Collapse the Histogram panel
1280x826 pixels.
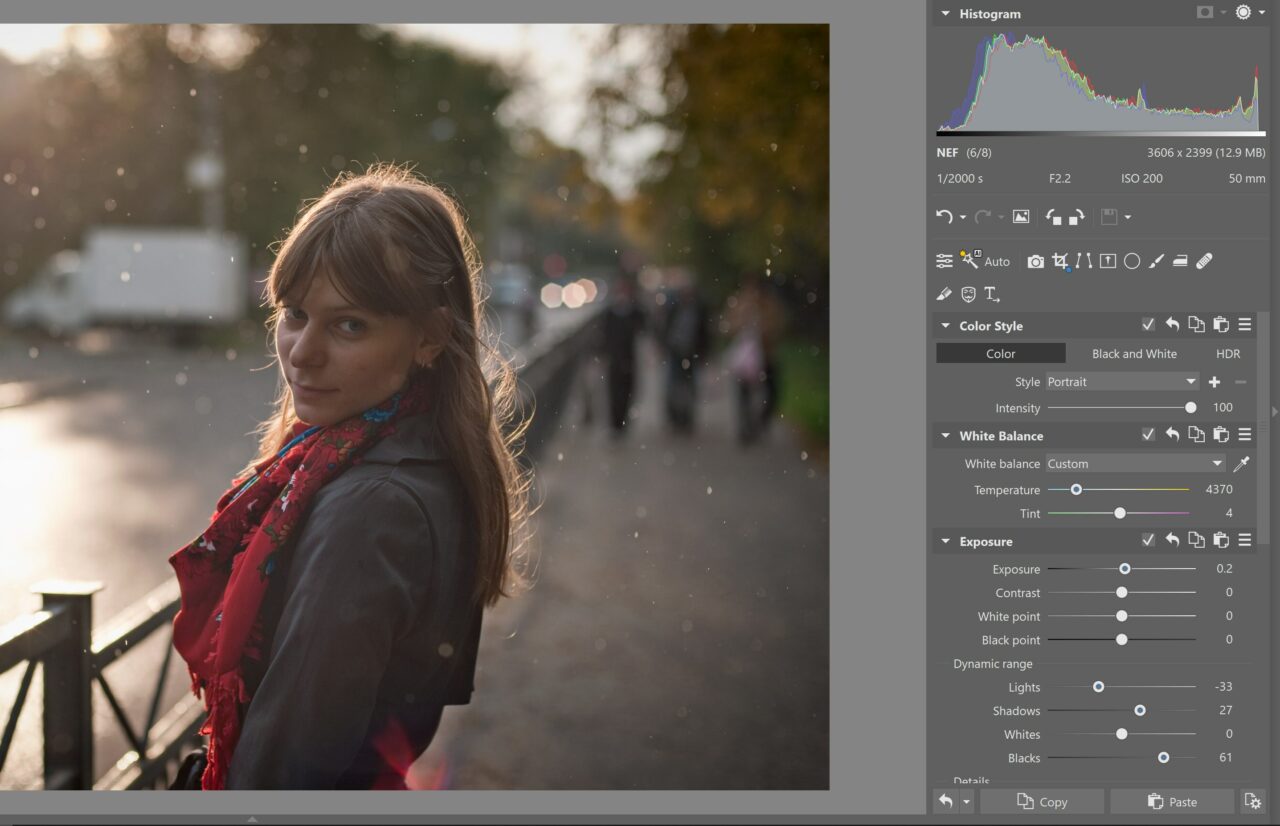(x=944, y=13)
